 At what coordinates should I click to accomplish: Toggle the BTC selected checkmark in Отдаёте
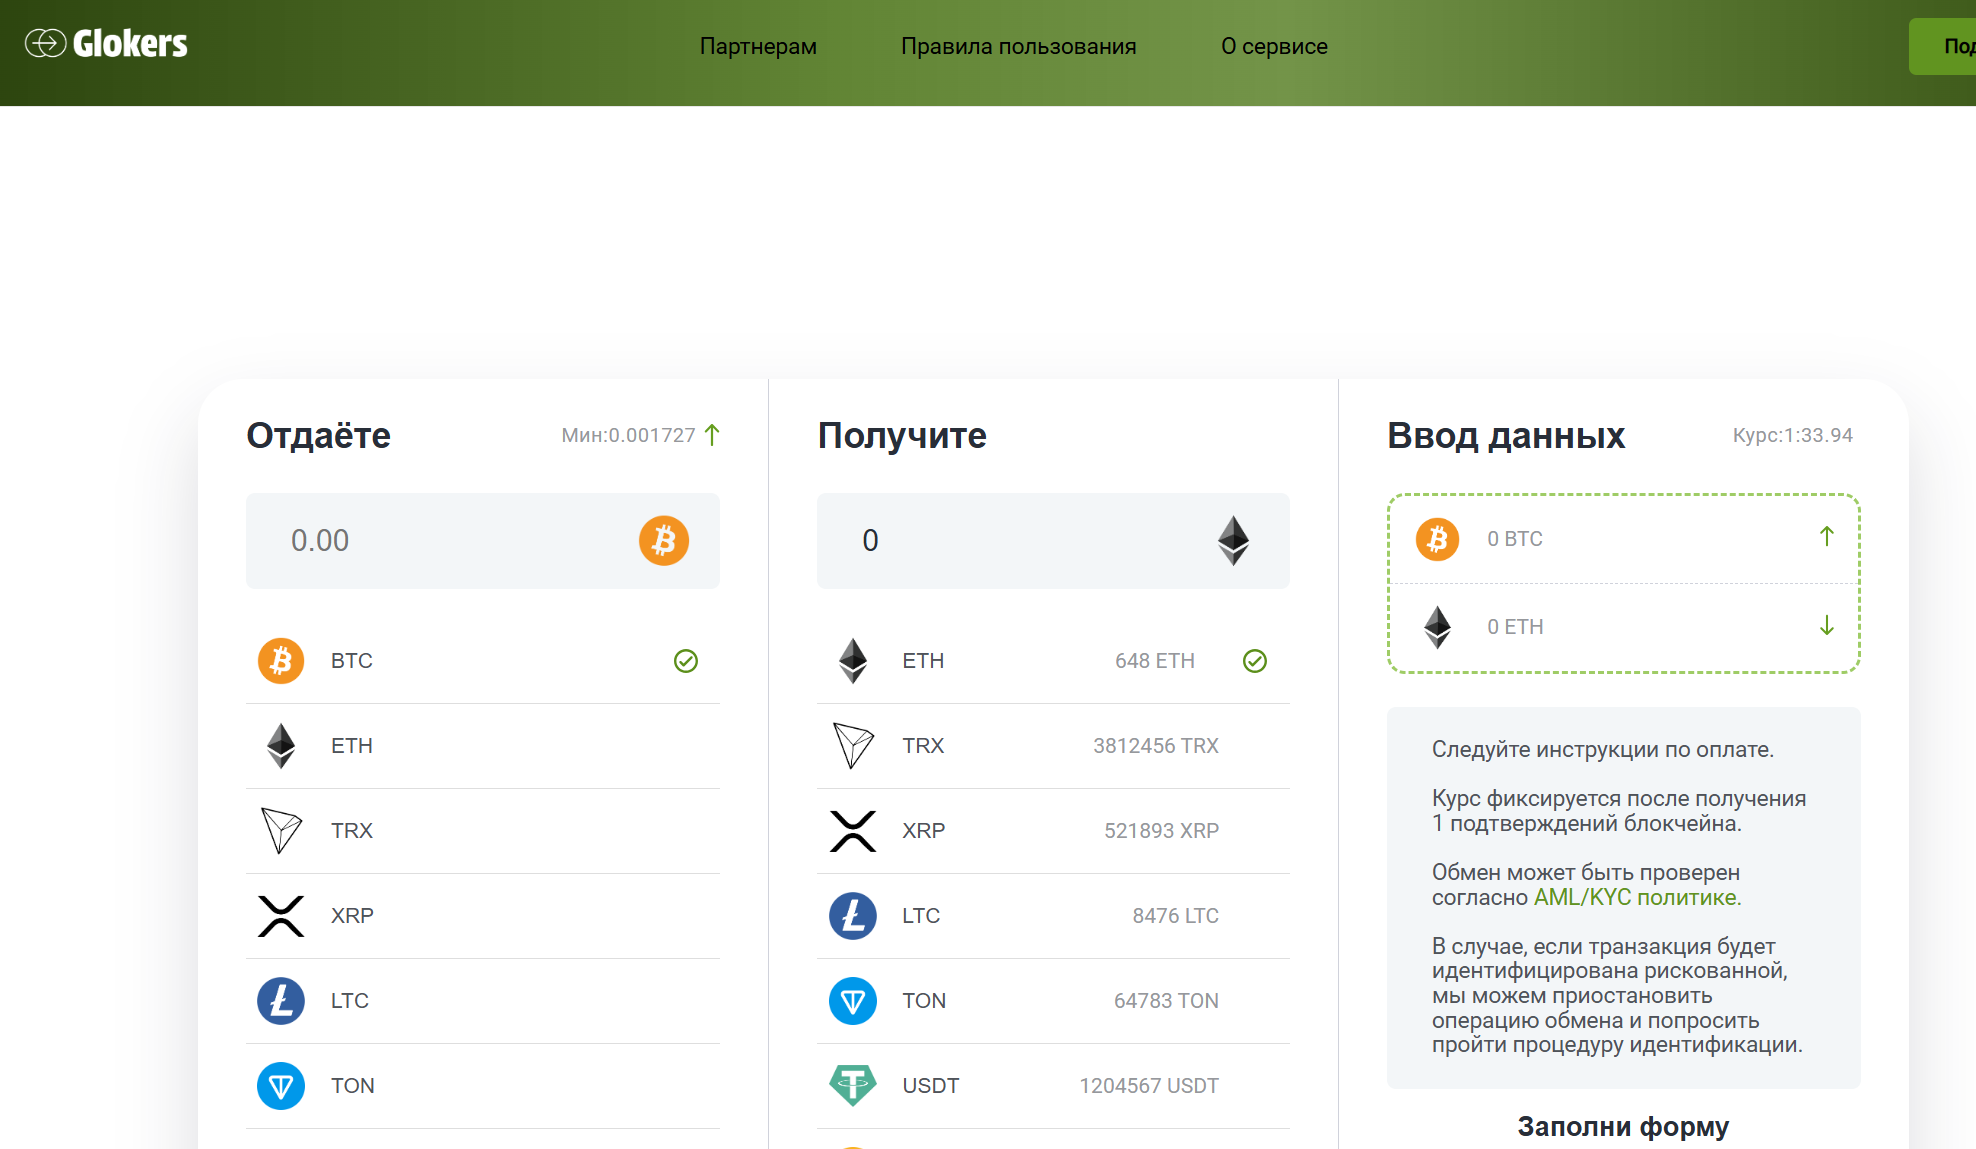pos(686,661)
